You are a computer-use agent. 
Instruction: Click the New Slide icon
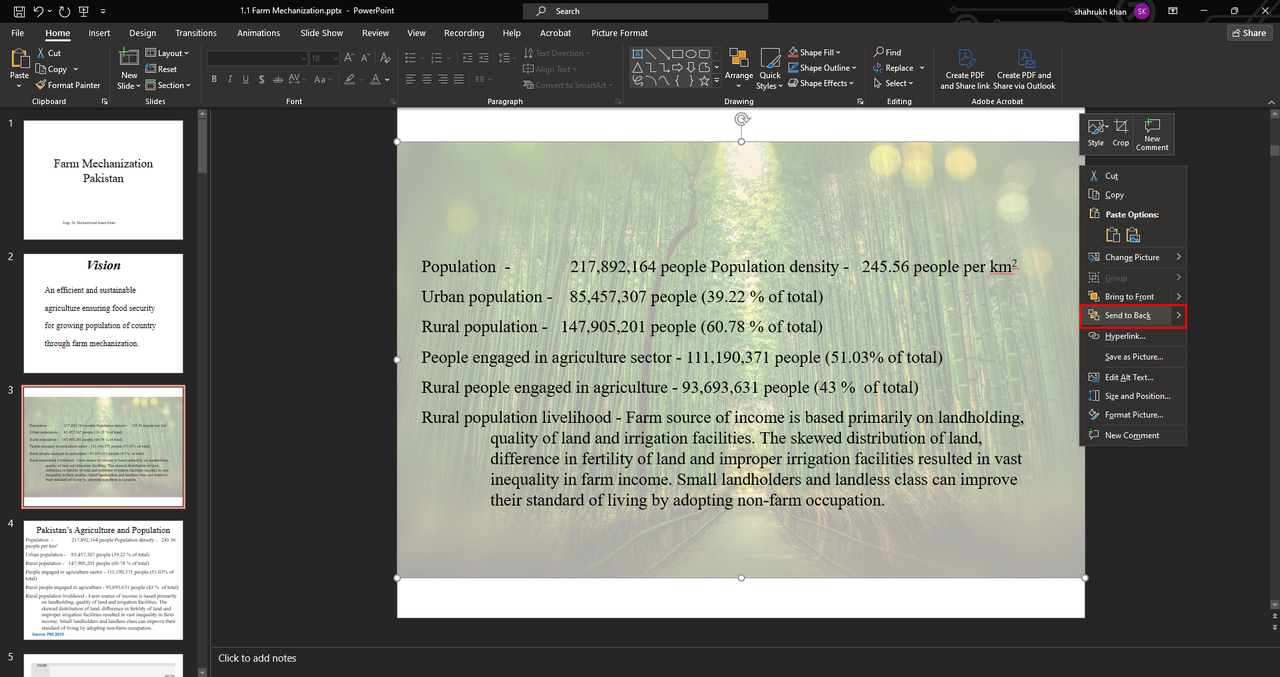point(129,58)
